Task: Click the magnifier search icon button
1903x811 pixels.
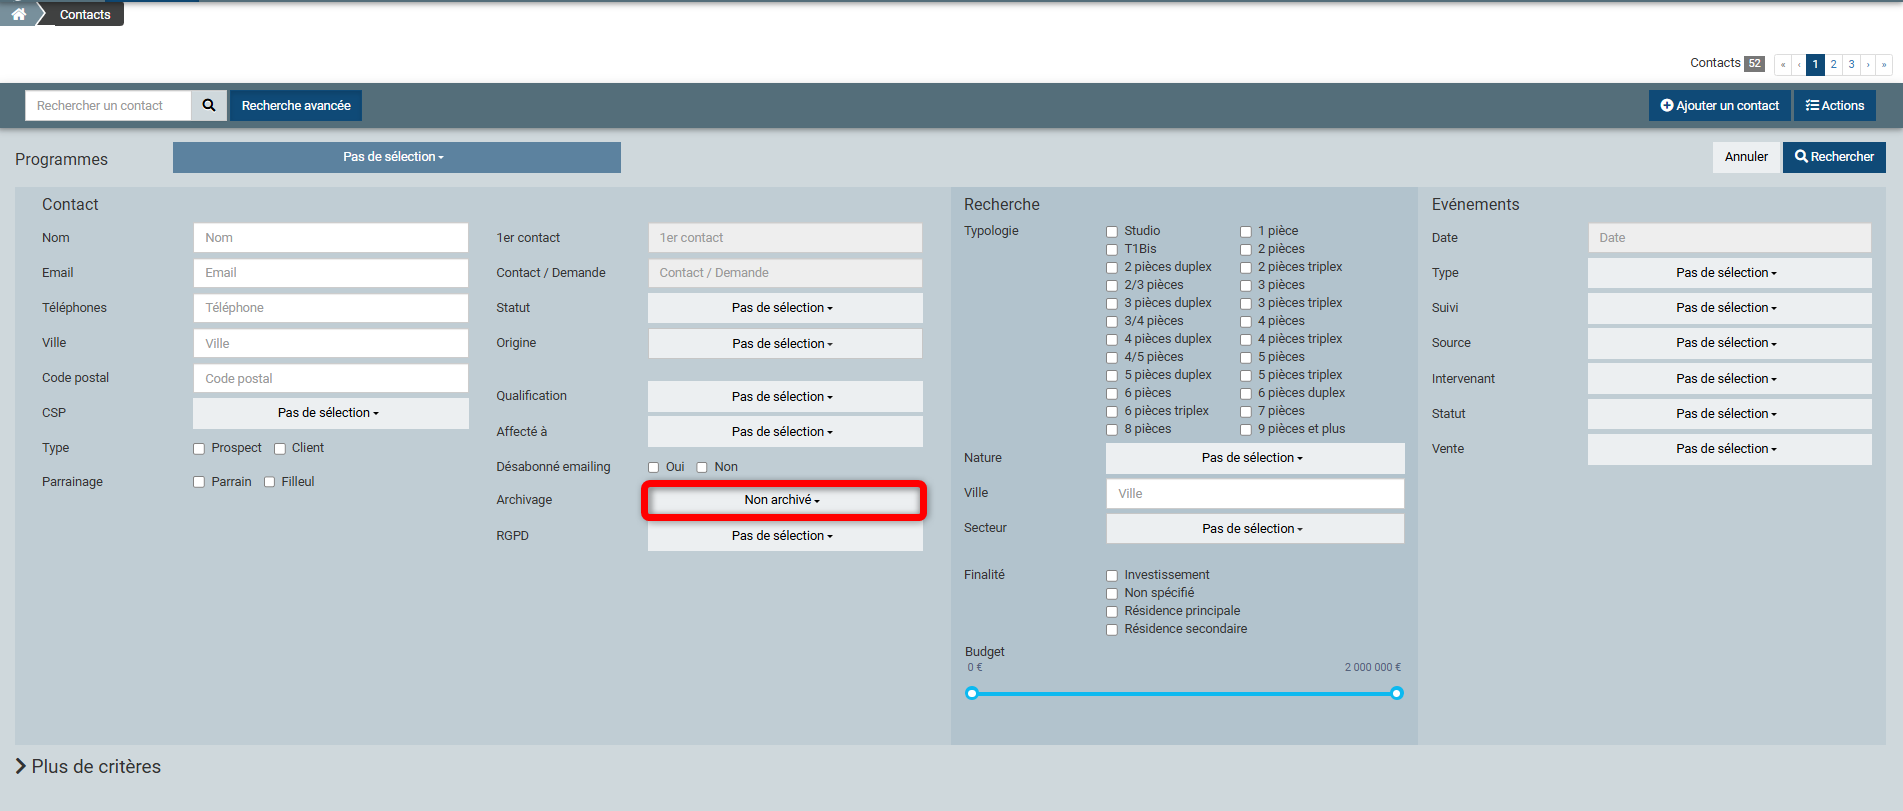Action: [x=209, y=105]
